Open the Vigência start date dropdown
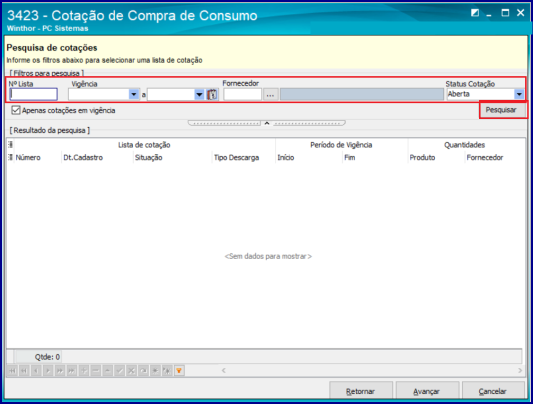Screen dimensions: 533x404 134,94
